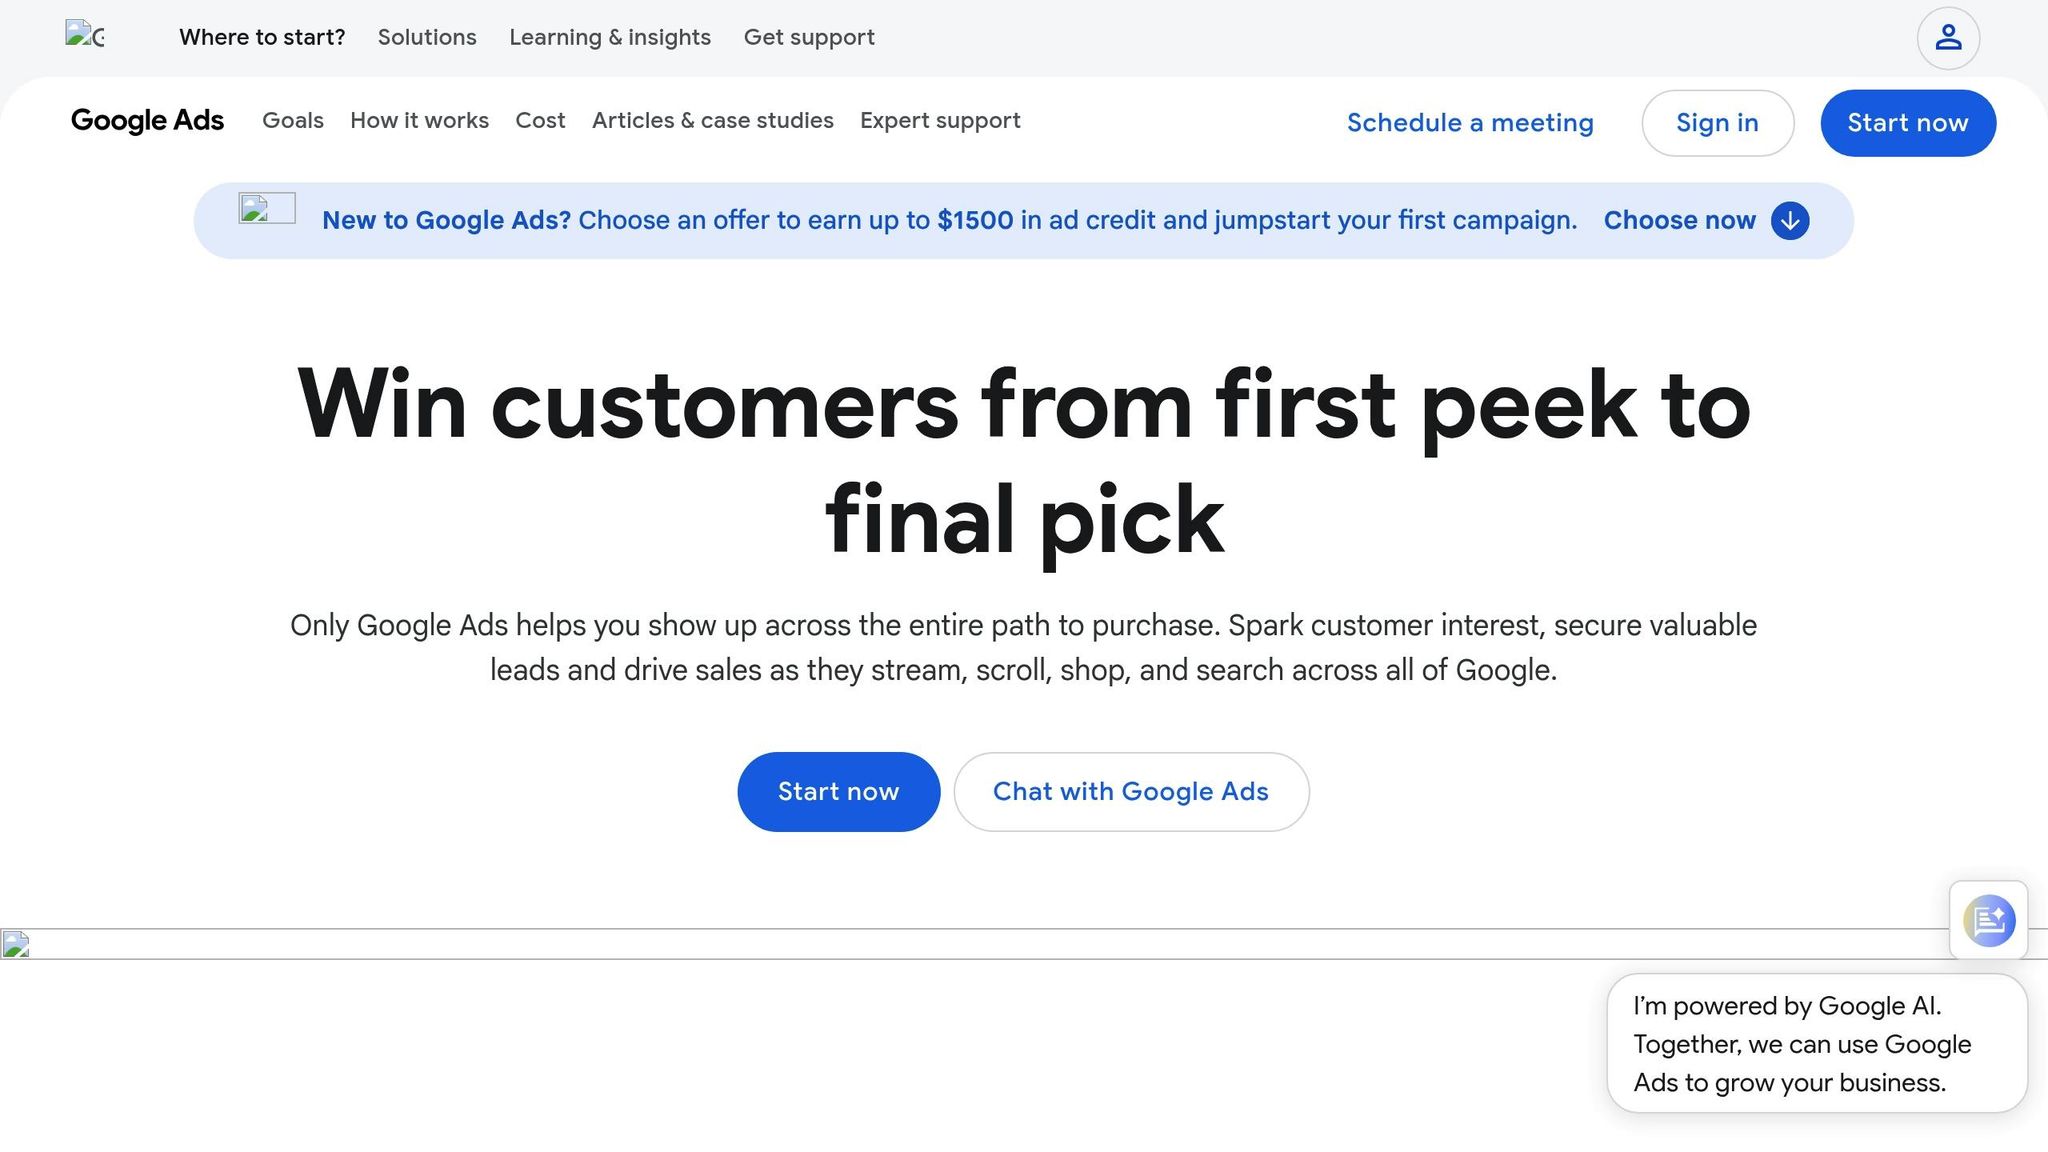Open the account profile icon

1947,37
